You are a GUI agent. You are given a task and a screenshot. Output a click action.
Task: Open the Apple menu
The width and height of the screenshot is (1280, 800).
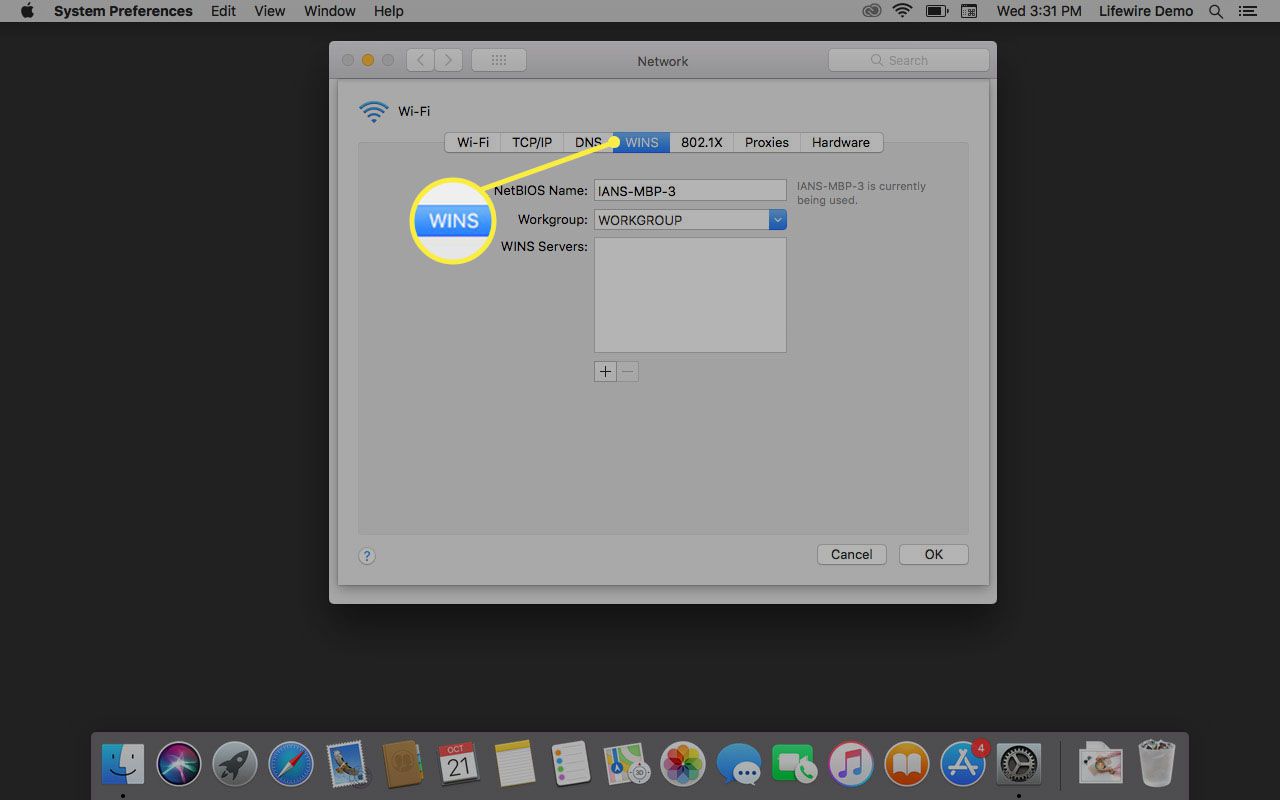28,11
